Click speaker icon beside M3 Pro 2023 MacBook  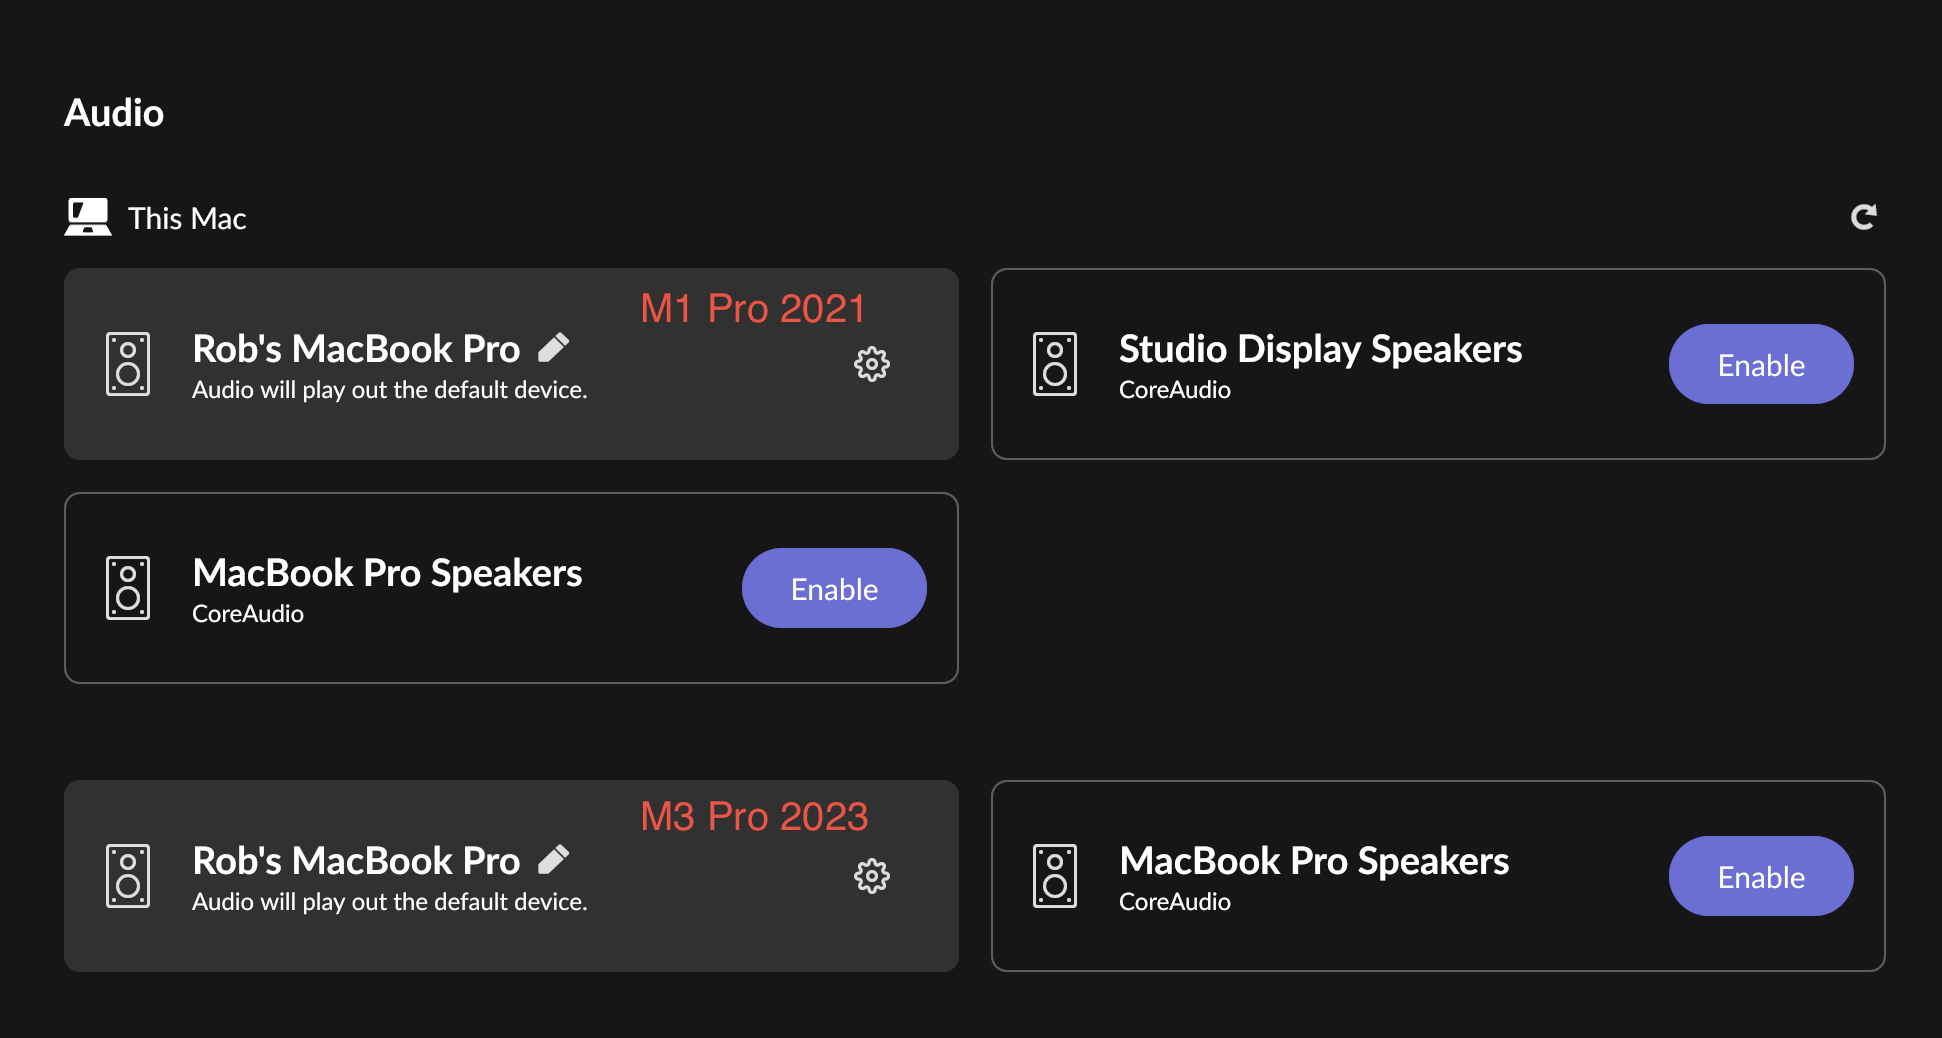(x=128, y=876)
